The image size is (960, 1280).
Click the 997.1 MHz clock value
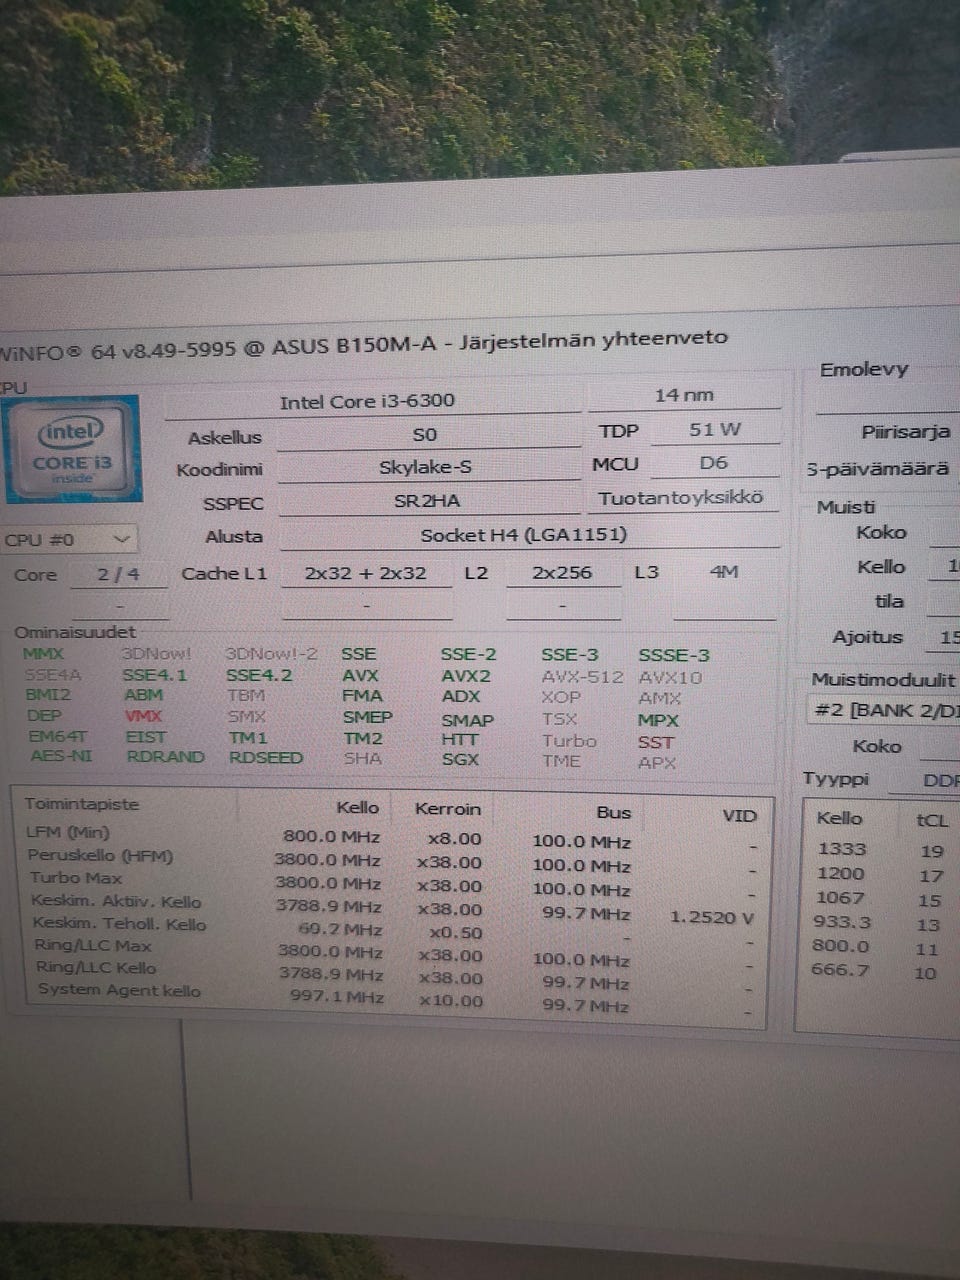[x=337, y=996]
